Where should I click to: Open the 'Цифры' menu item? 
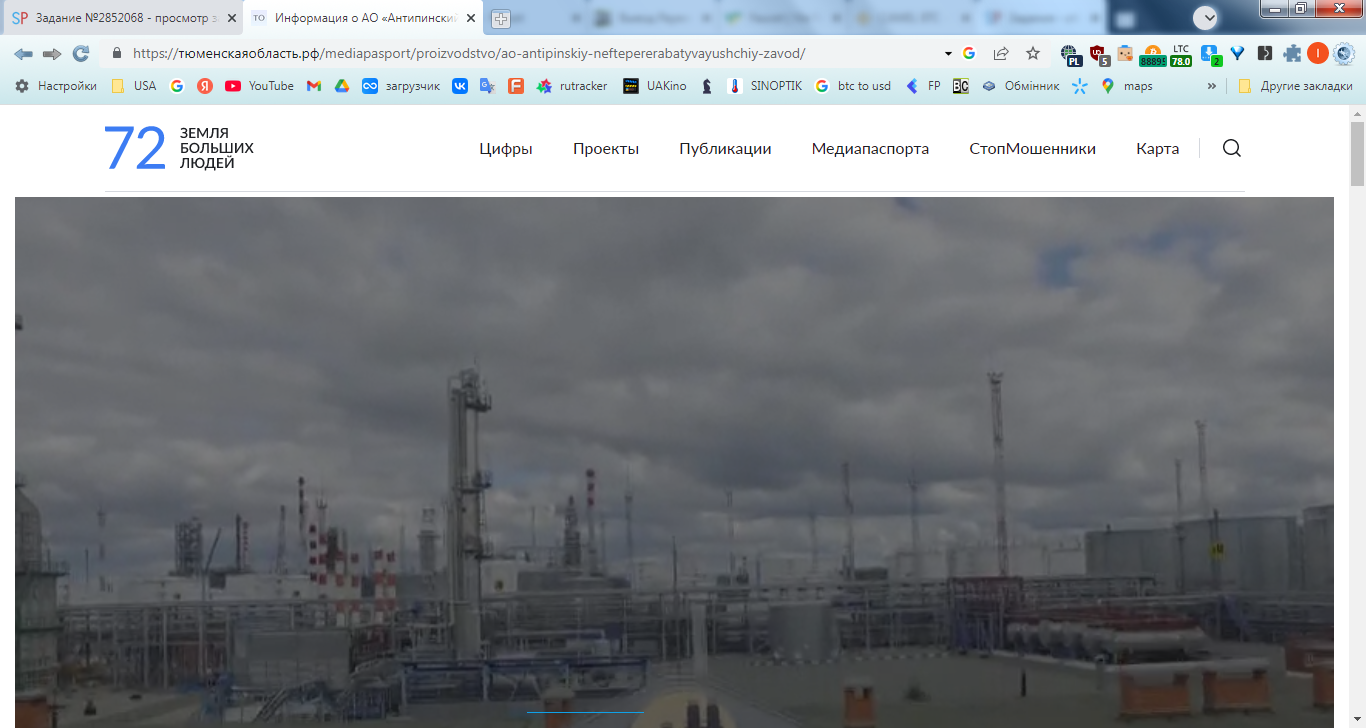(506, 149)
